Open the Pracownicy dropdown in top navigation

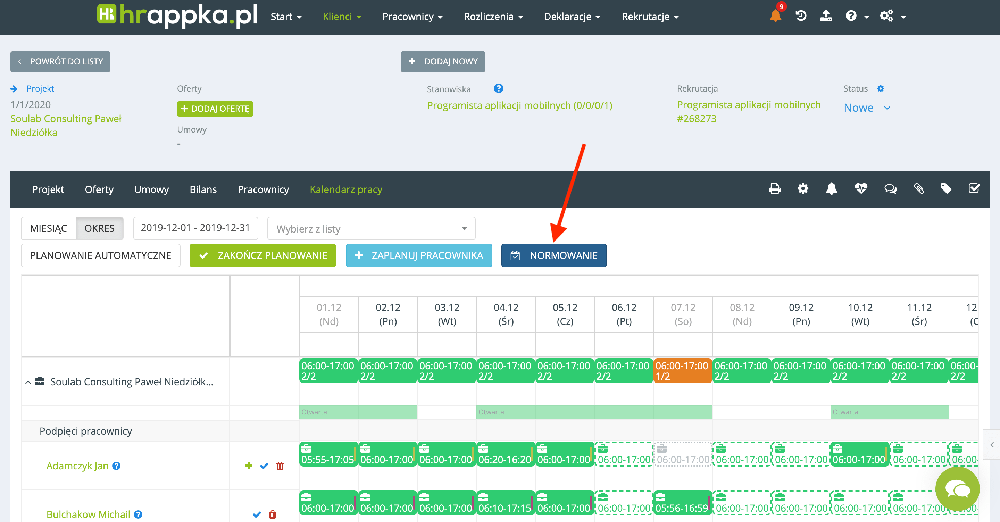coord(412,17)
